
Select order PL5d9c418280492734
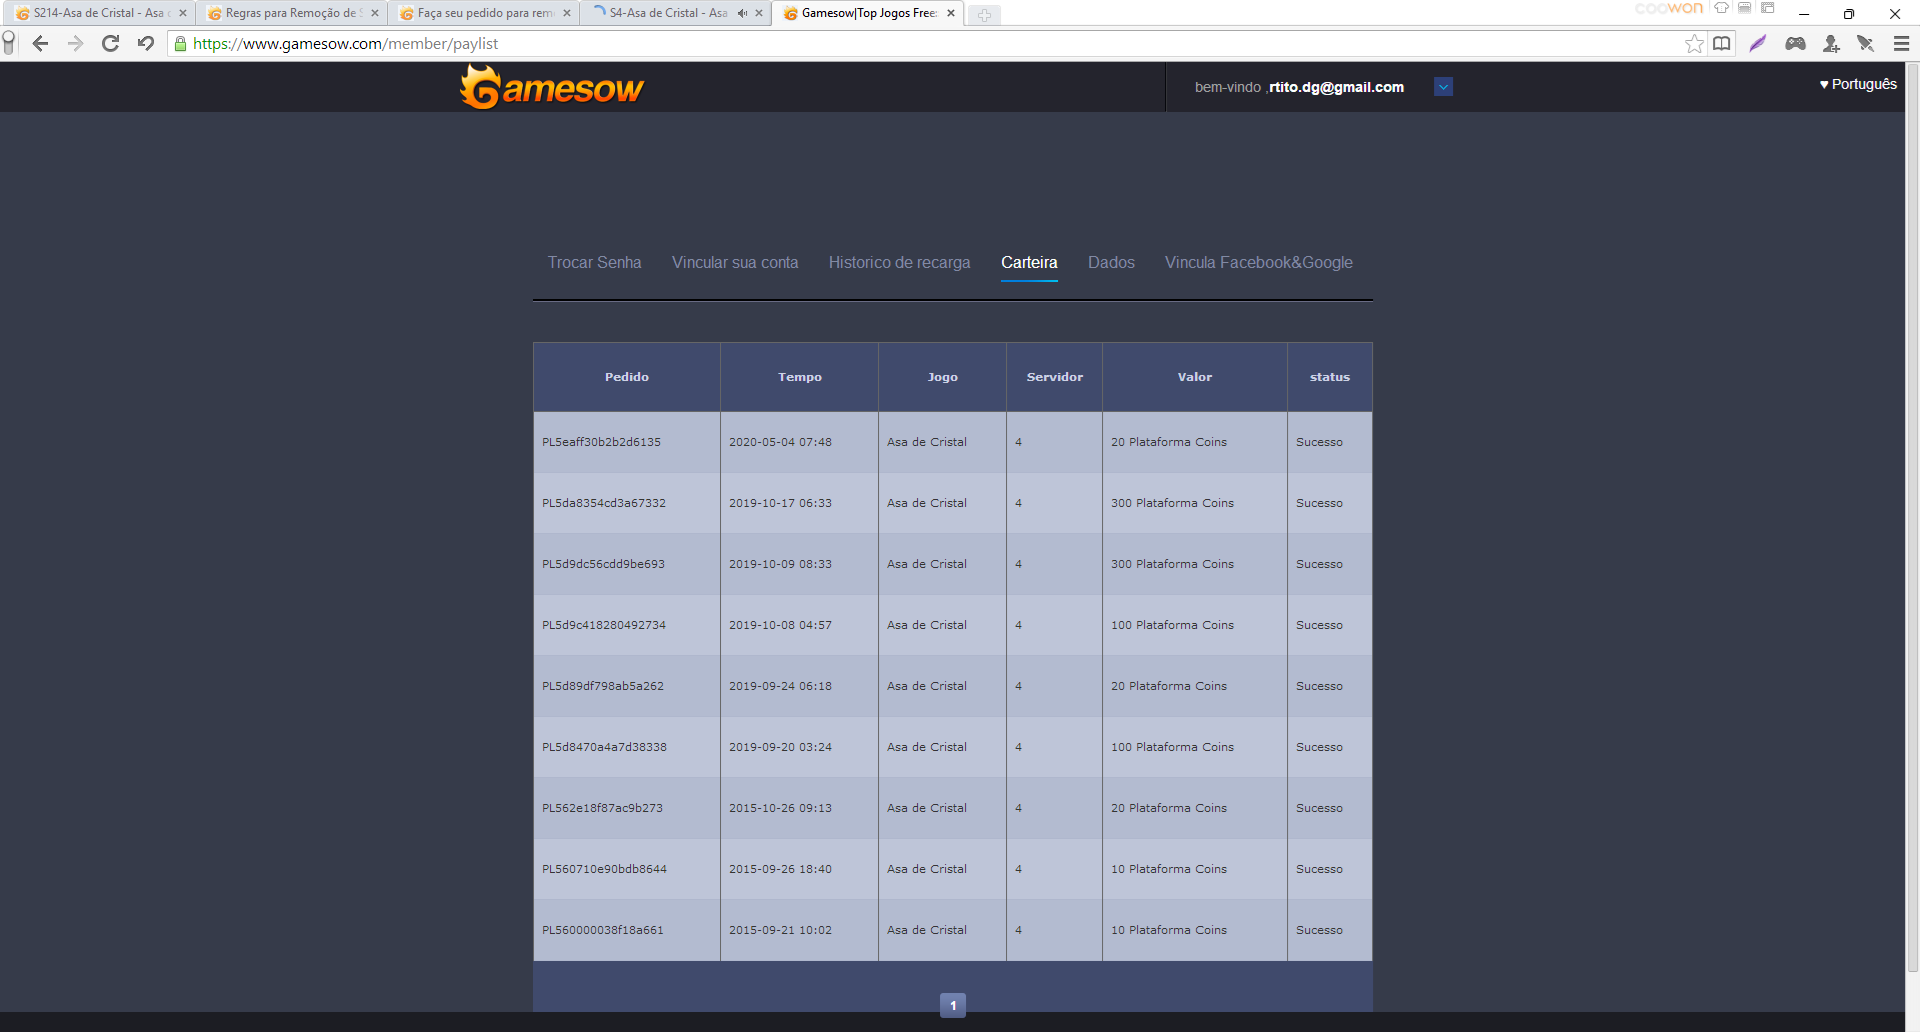(604, 625)
